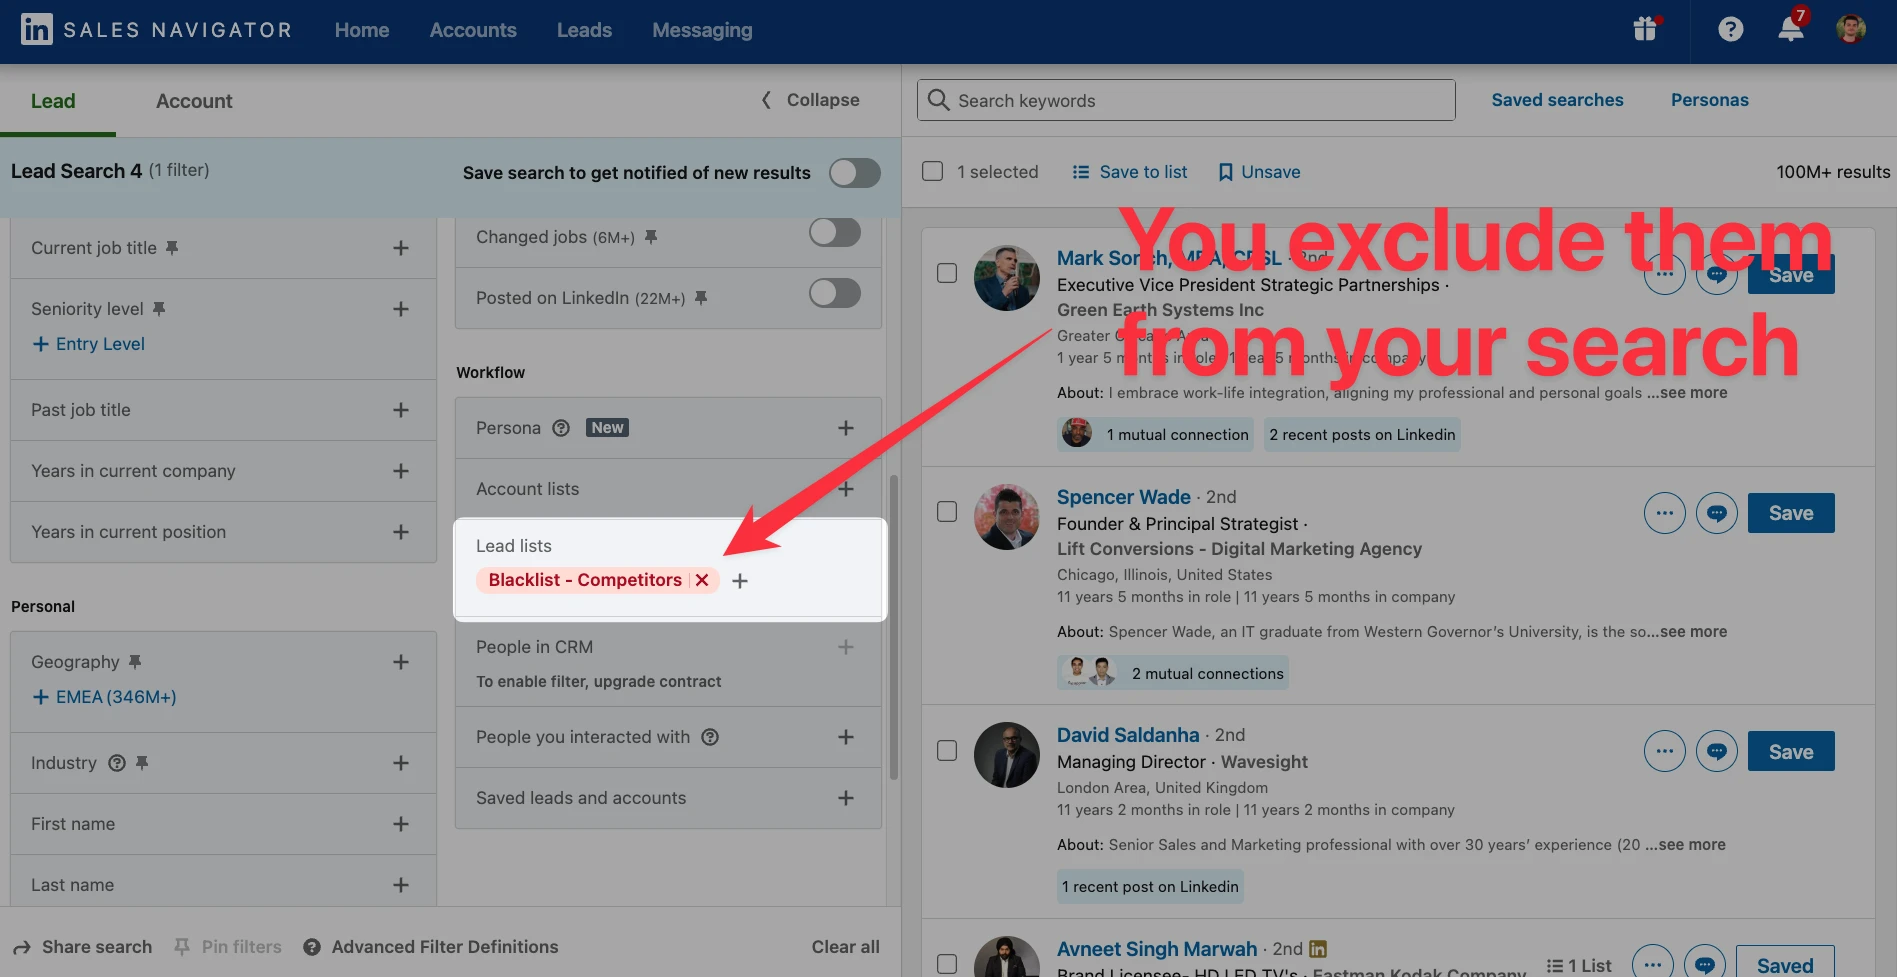Save Spencer Wade as a lead
Viewport: 1897px width, 977px height.
(x=1791, y=513)
